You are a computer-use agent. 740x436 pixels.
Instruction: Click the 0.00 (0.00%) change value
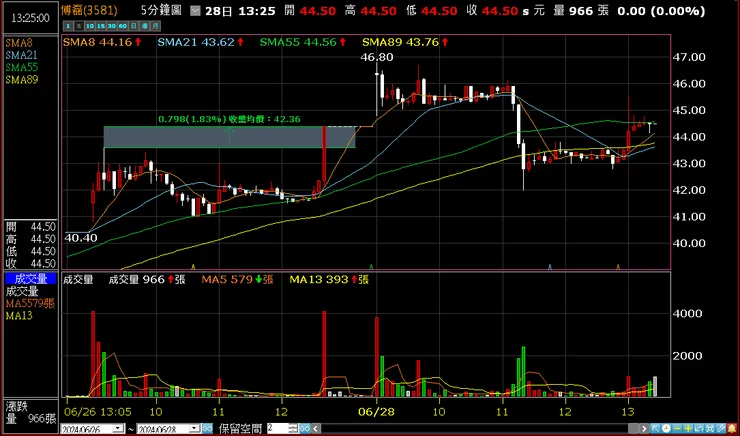pyautogui.click(x=661, y=11)
